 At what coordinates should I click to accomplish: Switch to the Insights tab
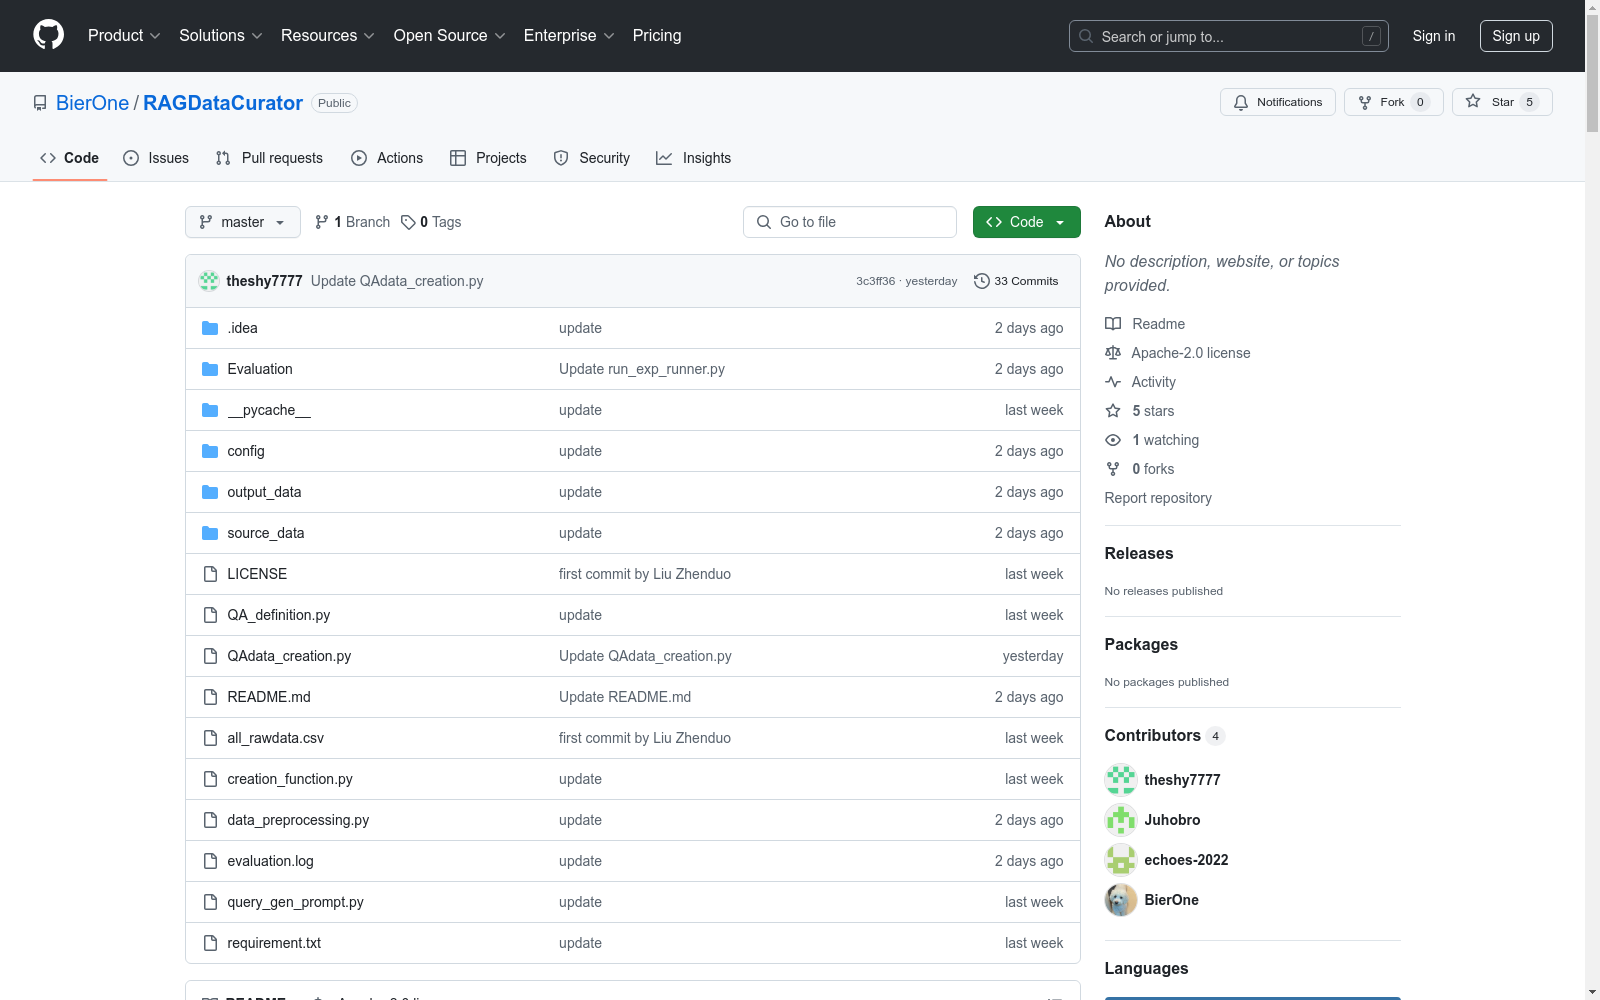694,158
